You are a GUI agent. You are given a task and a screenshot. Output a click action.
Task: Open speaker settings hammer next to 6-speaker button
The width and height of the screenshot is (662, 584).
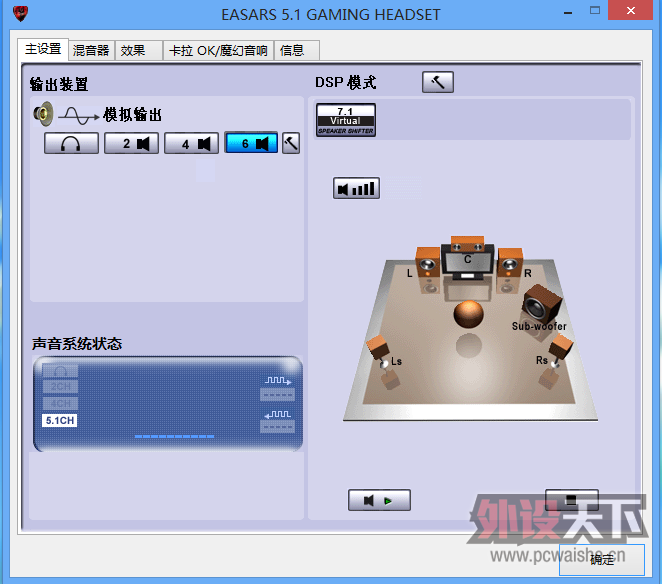point(291,144)
